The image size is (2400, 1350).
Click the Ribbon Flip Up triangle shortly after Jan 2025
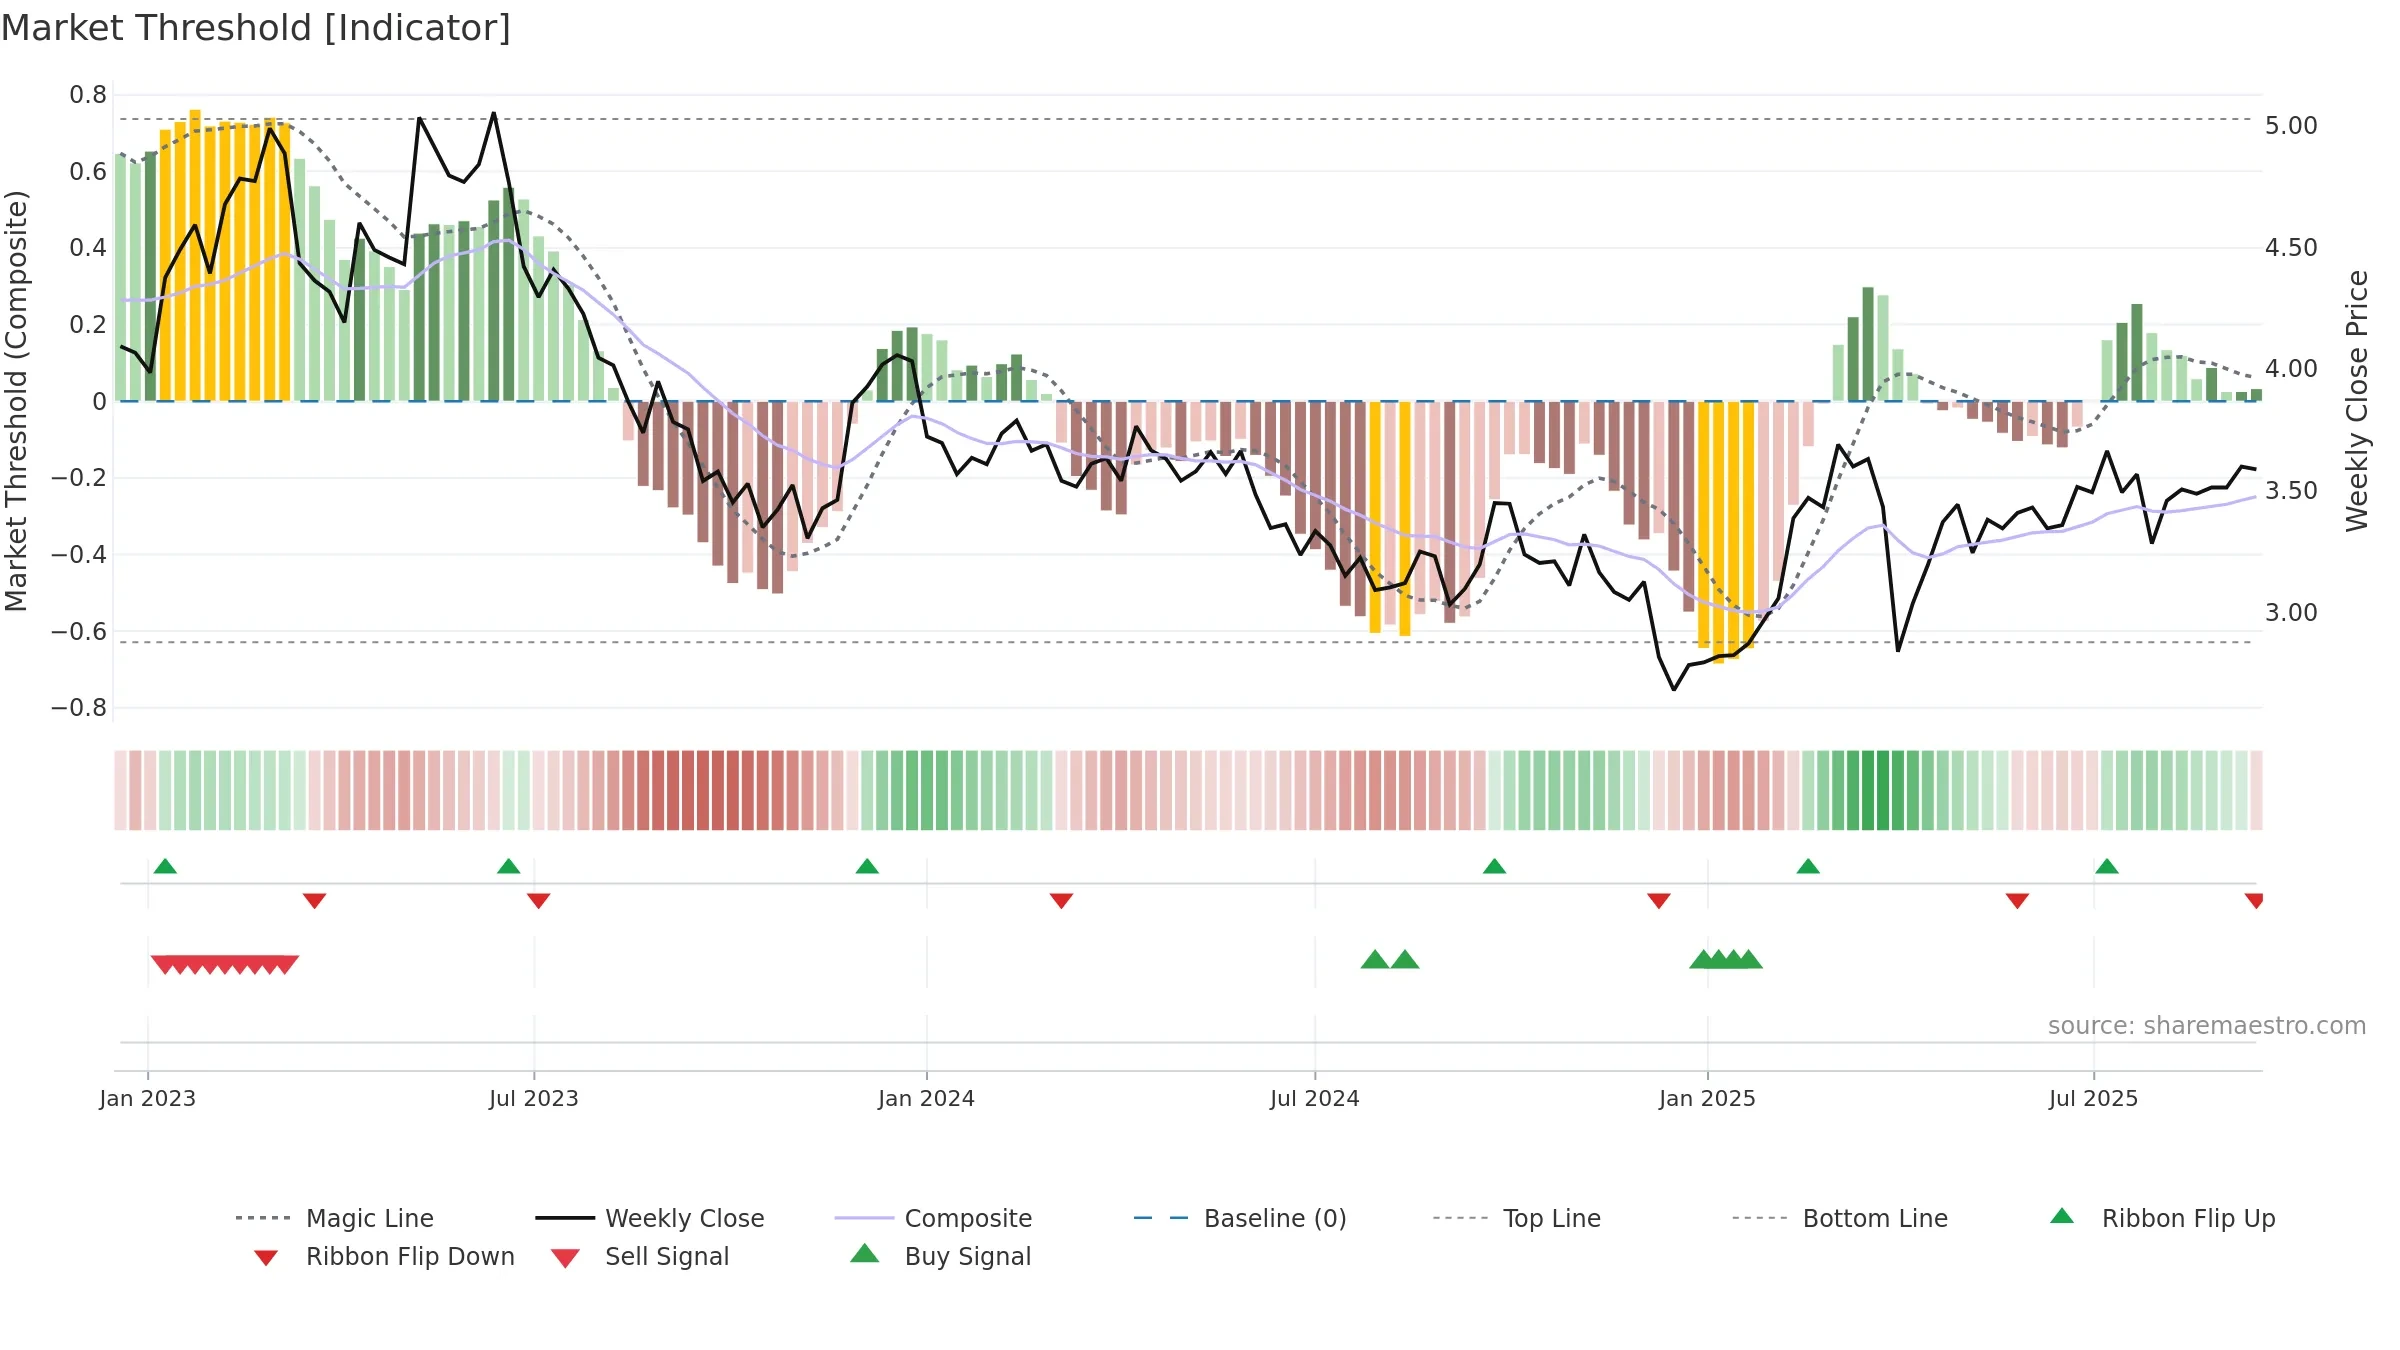pyautogui.click(x=1808, y=866)
